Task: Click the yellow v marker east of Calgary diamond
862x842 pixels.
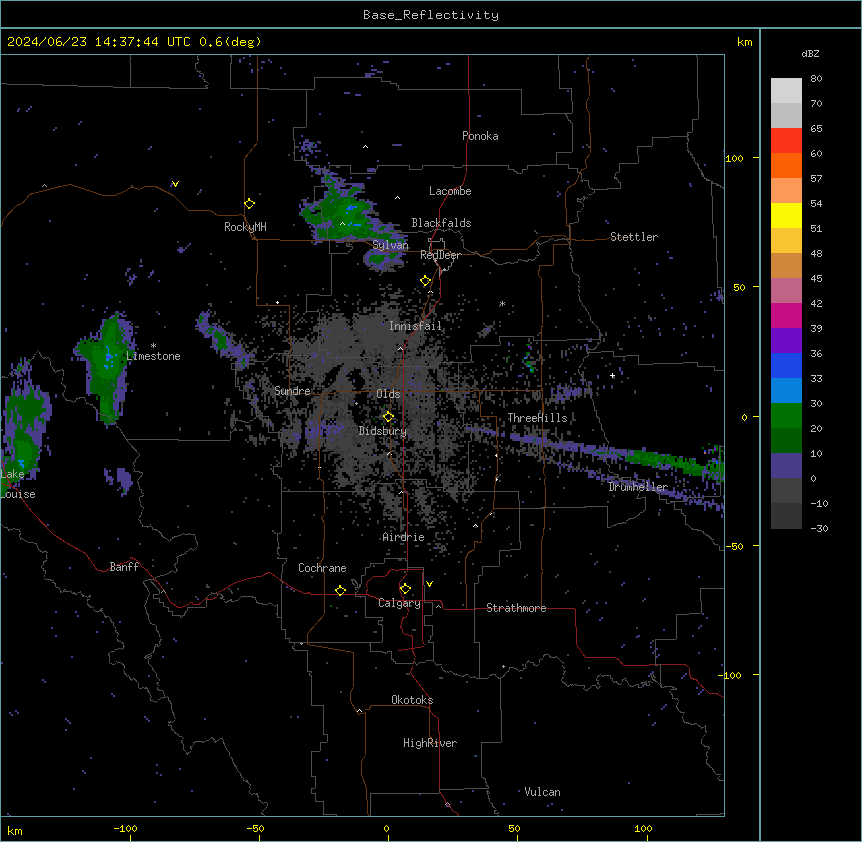Action: 429,584
